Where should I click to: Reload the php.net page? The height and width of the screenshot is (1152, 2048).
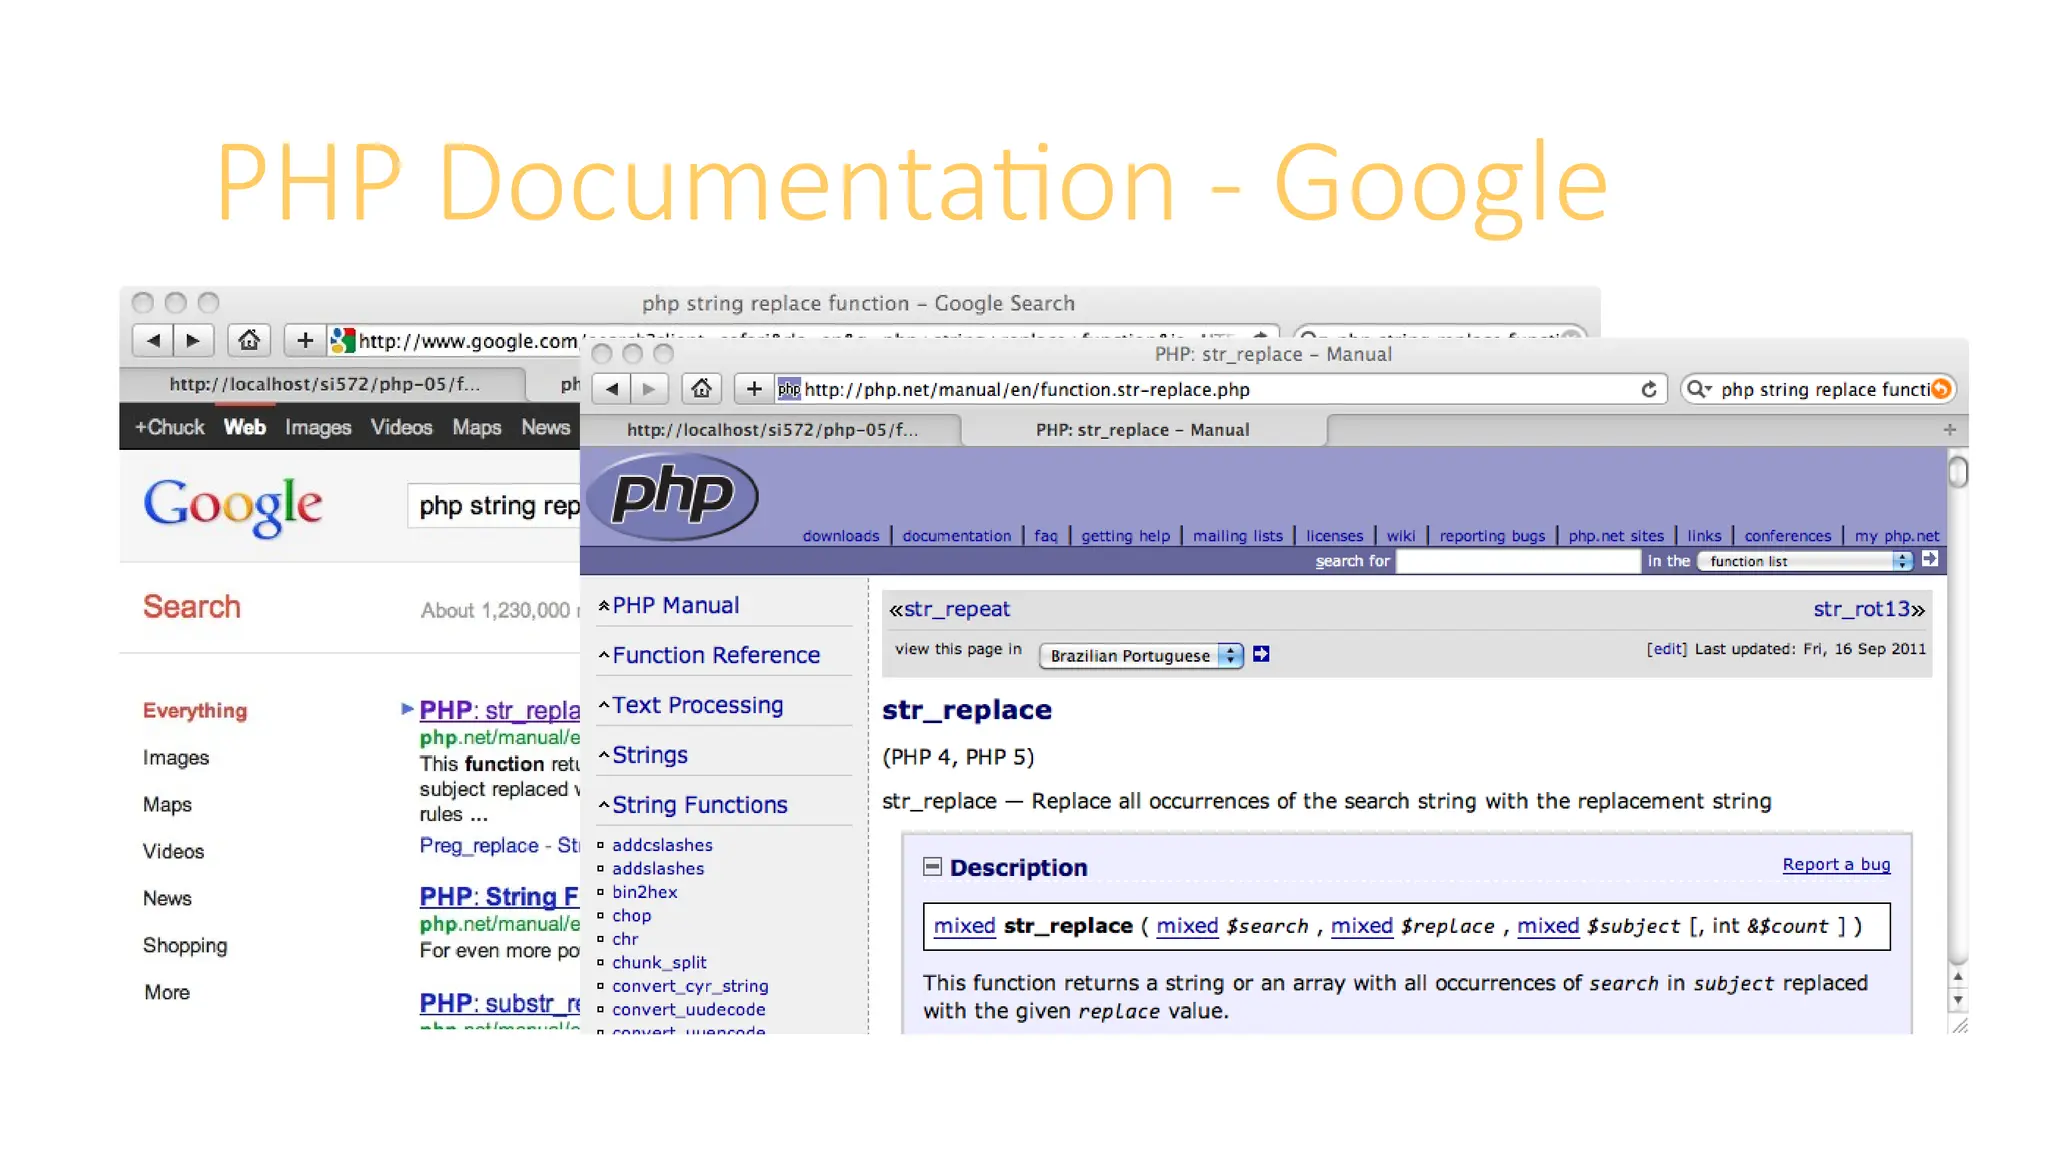(1649, 389)
